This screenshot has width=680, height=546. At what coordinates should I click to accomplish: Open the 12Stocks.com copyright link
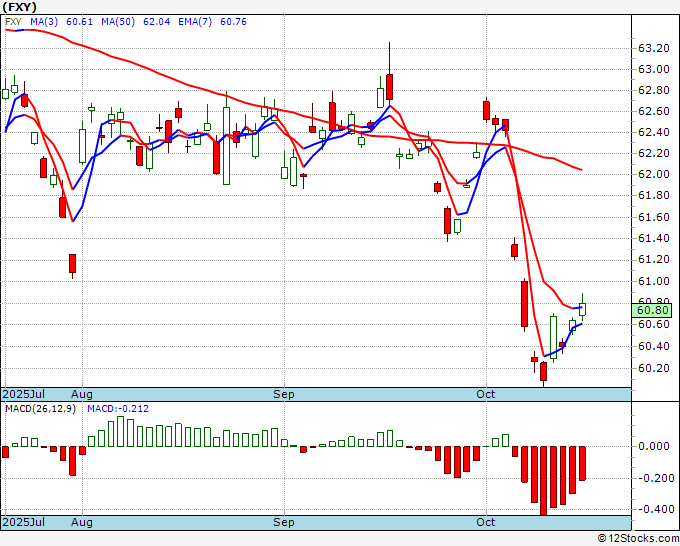click(x=638, y=539)
